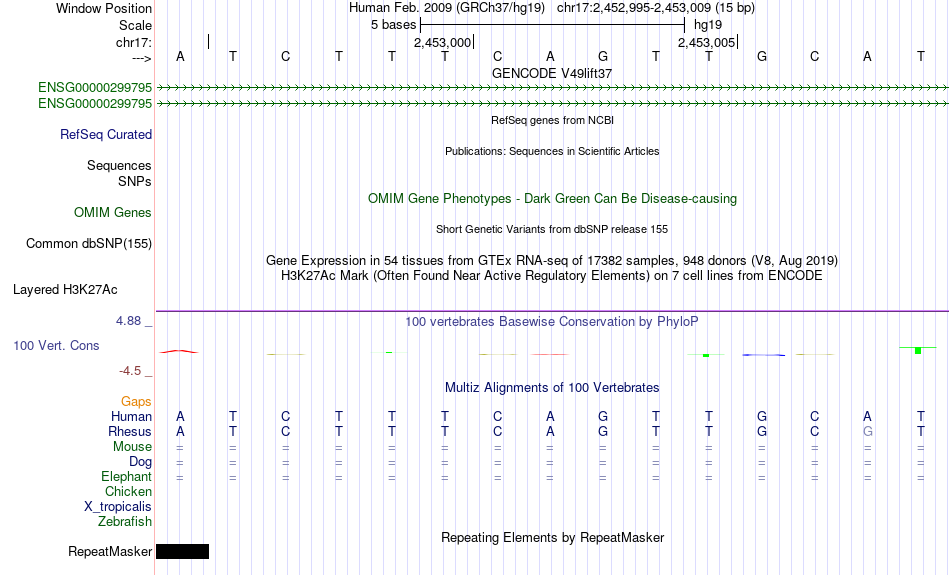Click the 4.88 upper PhyloP scale value
Viewport: 950px width, 575px height.
click(128, 321)
